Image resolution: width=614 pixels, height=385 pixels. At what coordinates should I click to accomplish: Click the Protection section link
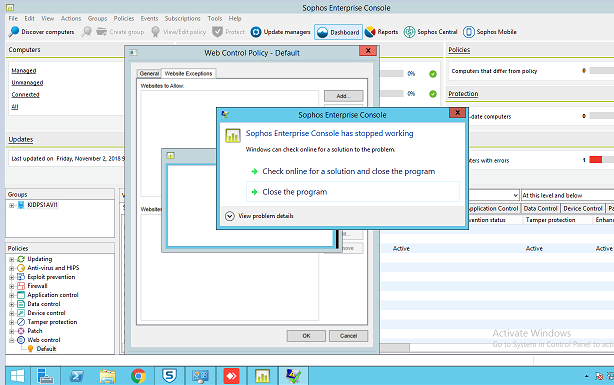(463, 94)
